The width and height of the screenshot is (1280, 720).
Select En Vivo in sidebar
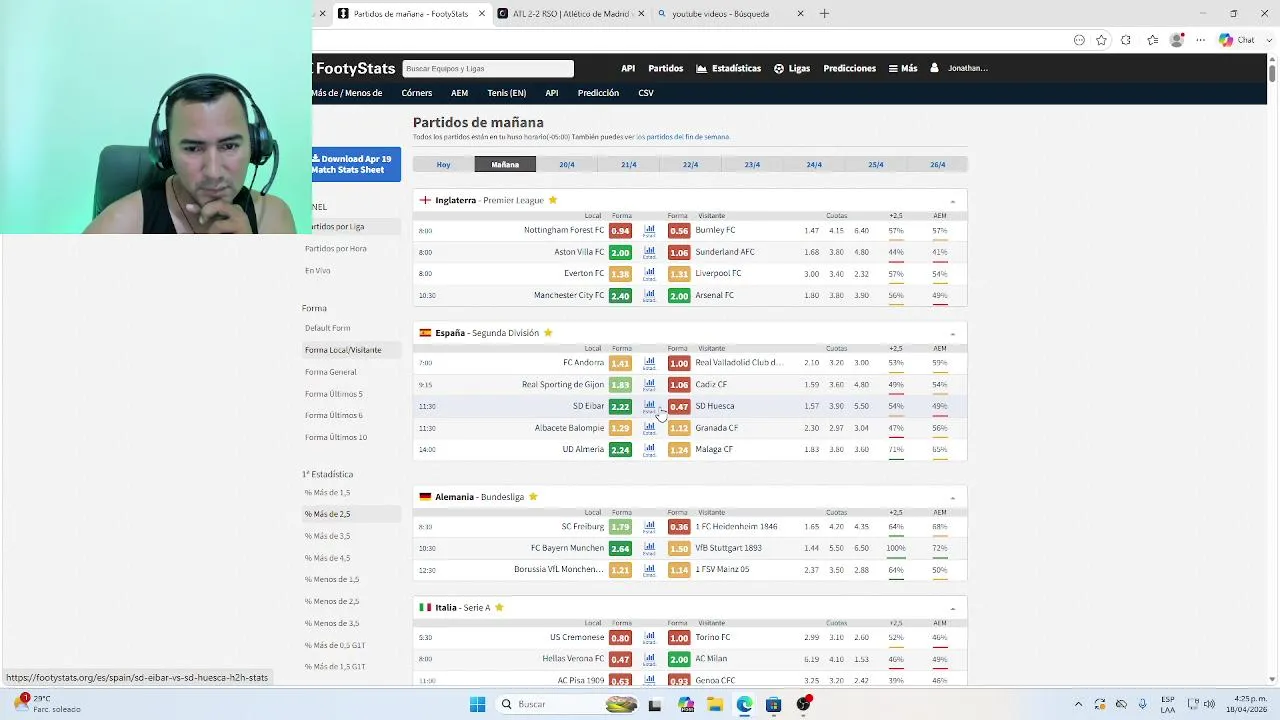click(317, 271)
